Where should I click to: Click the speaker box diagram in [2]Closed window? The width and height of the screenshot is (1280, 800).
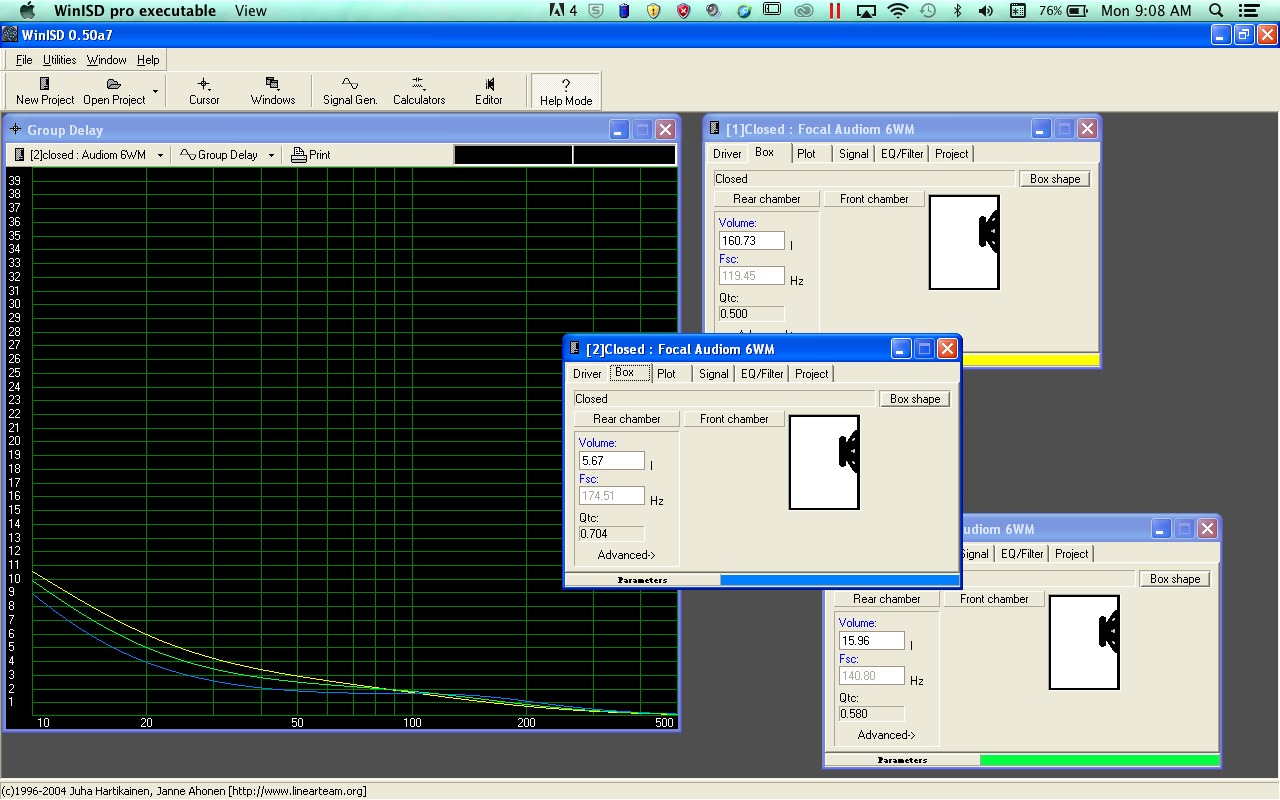[x=824, y=462]
